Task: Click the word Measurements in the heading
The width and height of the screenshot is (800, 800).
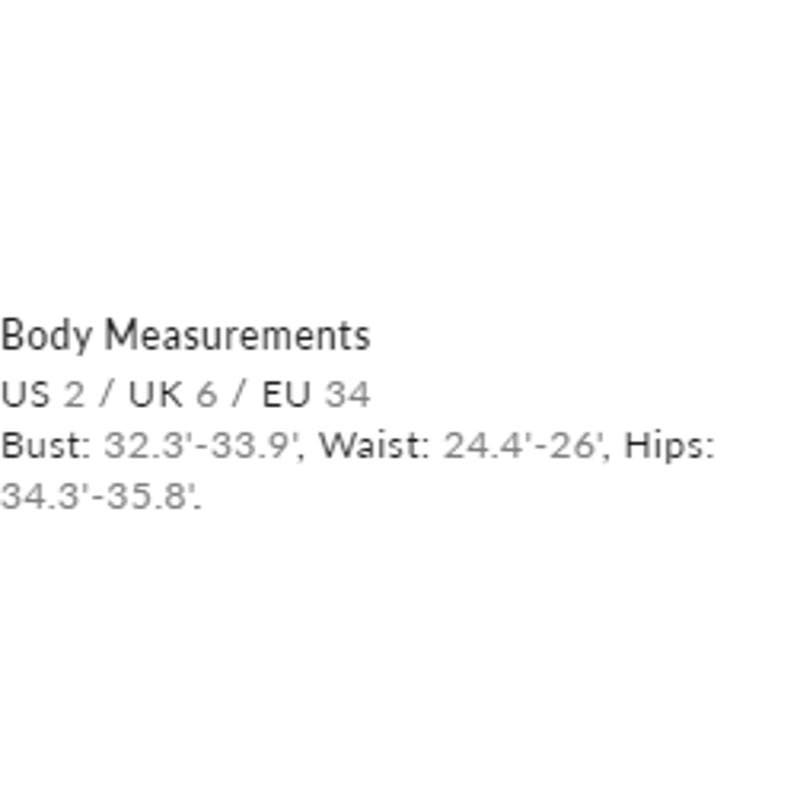Action: 237,336
